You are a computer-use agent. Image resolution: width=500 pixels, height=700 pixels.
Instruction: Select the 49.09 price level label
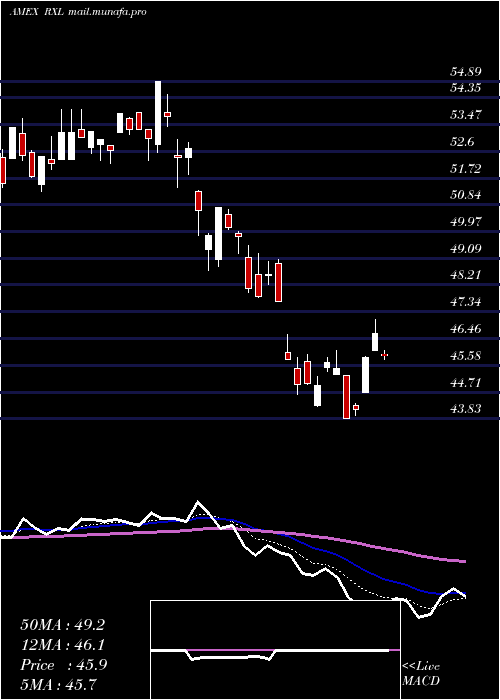pyautogui.click(x=465, y=248)
